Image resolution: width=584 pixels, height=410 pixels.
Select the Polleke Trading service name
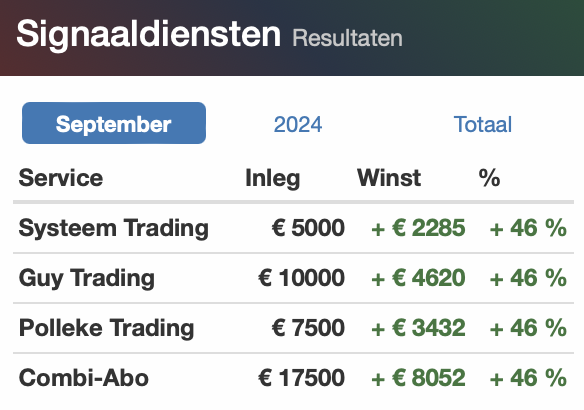pyautogui.click(x=107, y=328)
